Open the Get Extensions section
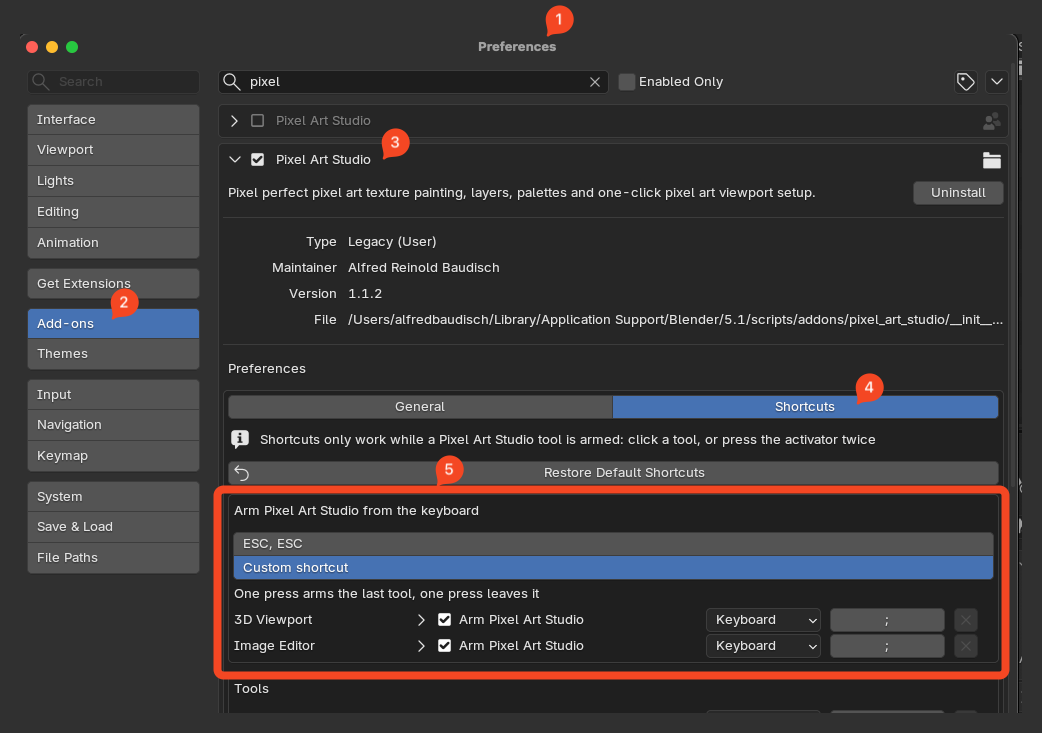Screen dimensions: 1042x733 point(114,284)
